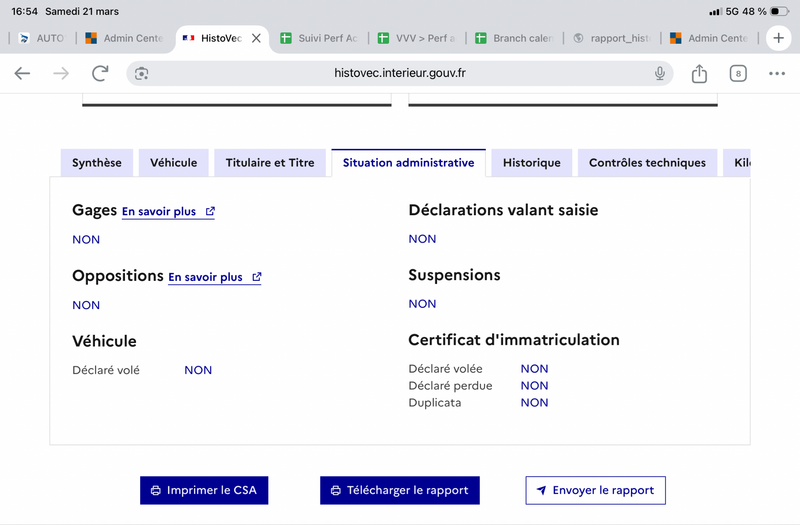Open the tab overview showing 8 tabs
The image size is (800, 525).
[x=738, y=73]
